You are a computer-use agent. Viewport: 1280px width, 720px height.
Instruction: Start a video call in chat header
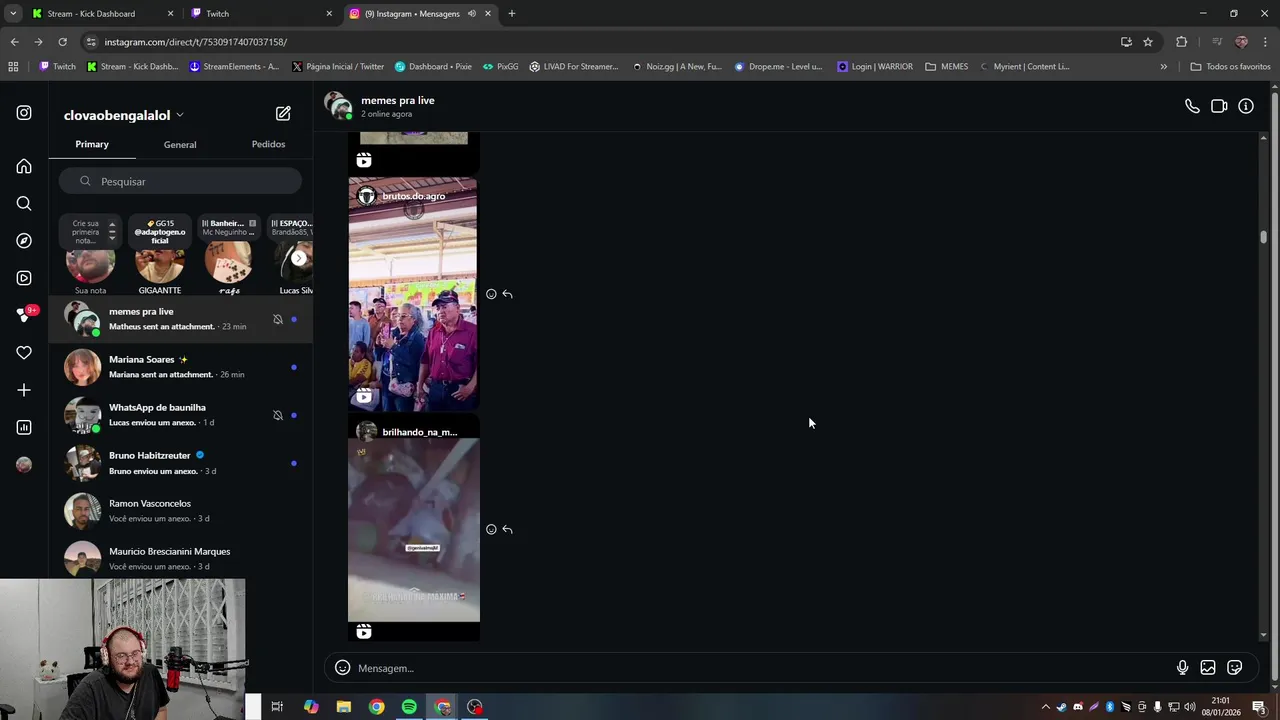pos(1219,106)
